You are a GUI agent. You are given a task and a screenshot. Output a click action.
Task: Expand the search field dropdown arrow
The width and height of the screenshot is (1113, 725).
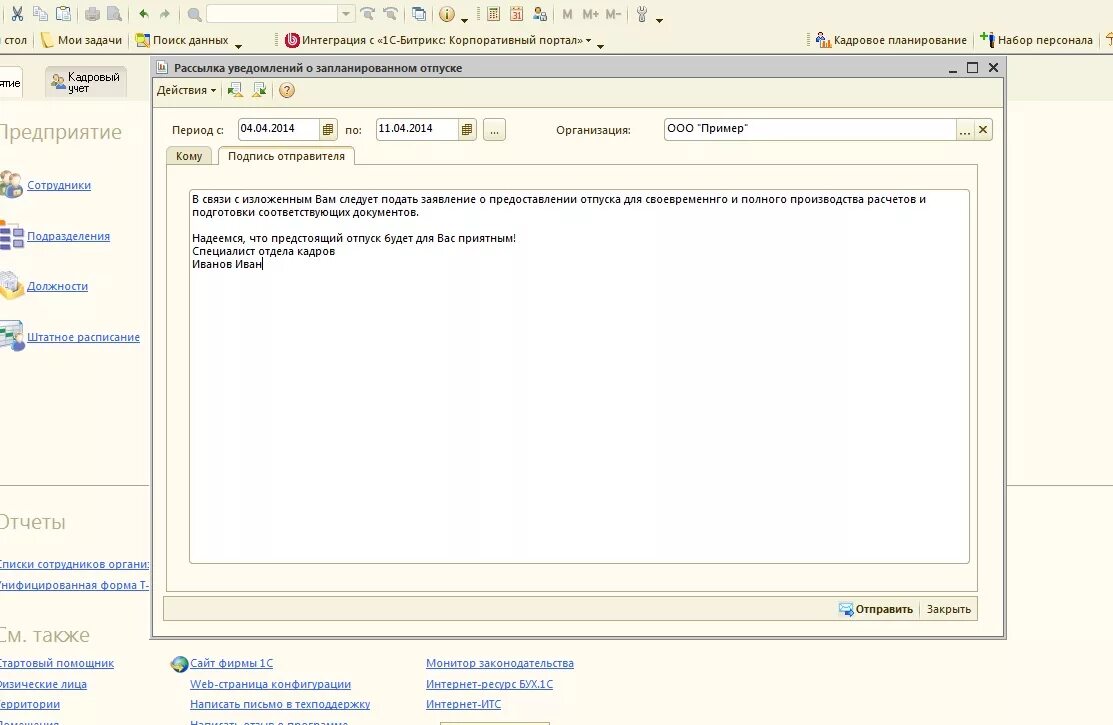pos(346,13)
